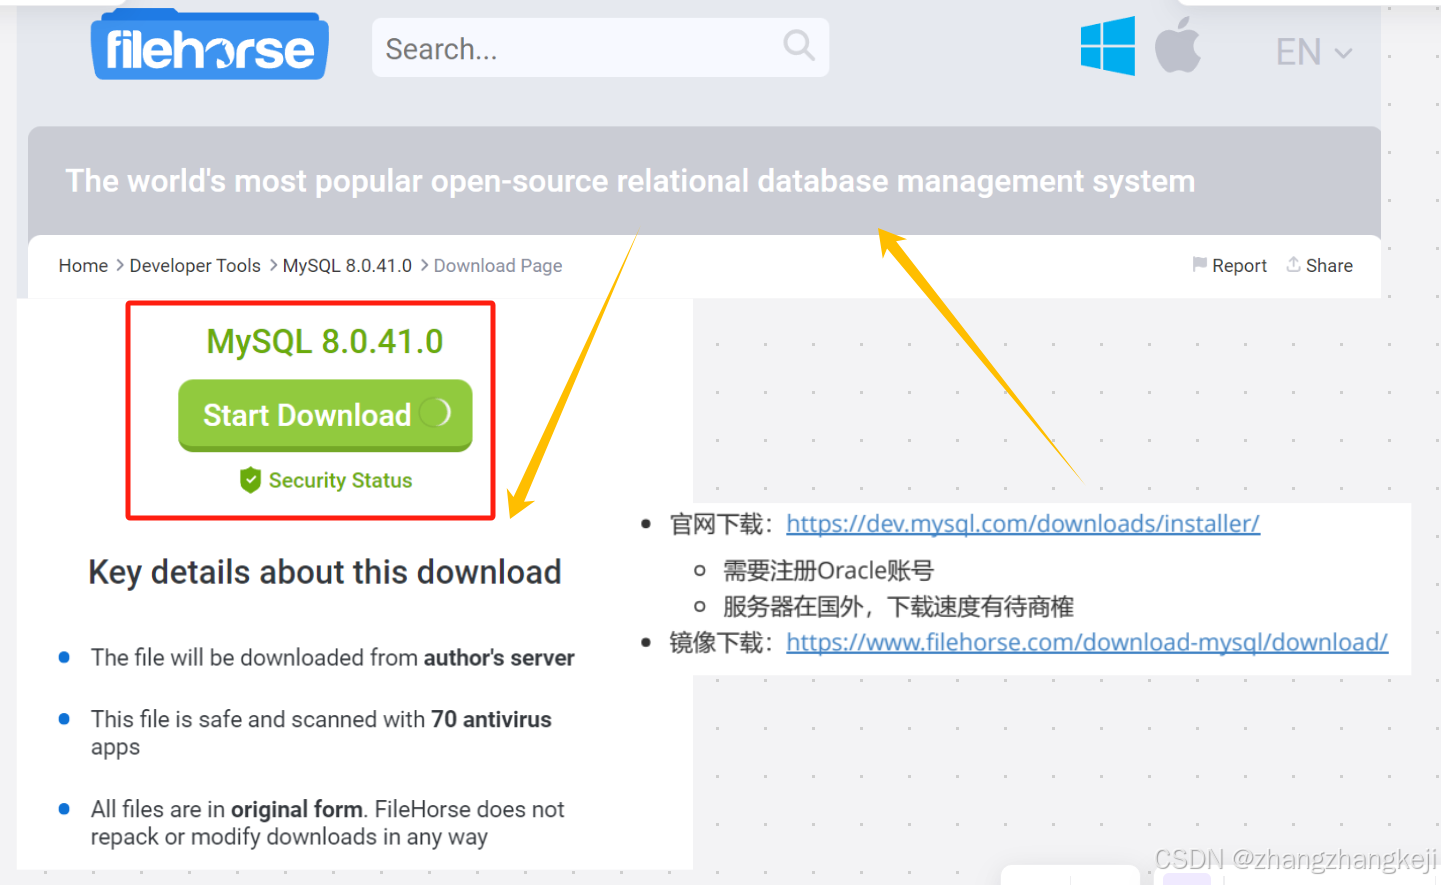Click the Report flag icon
This screenshot has width=1441, height=885.
[x=1199, y=264]
